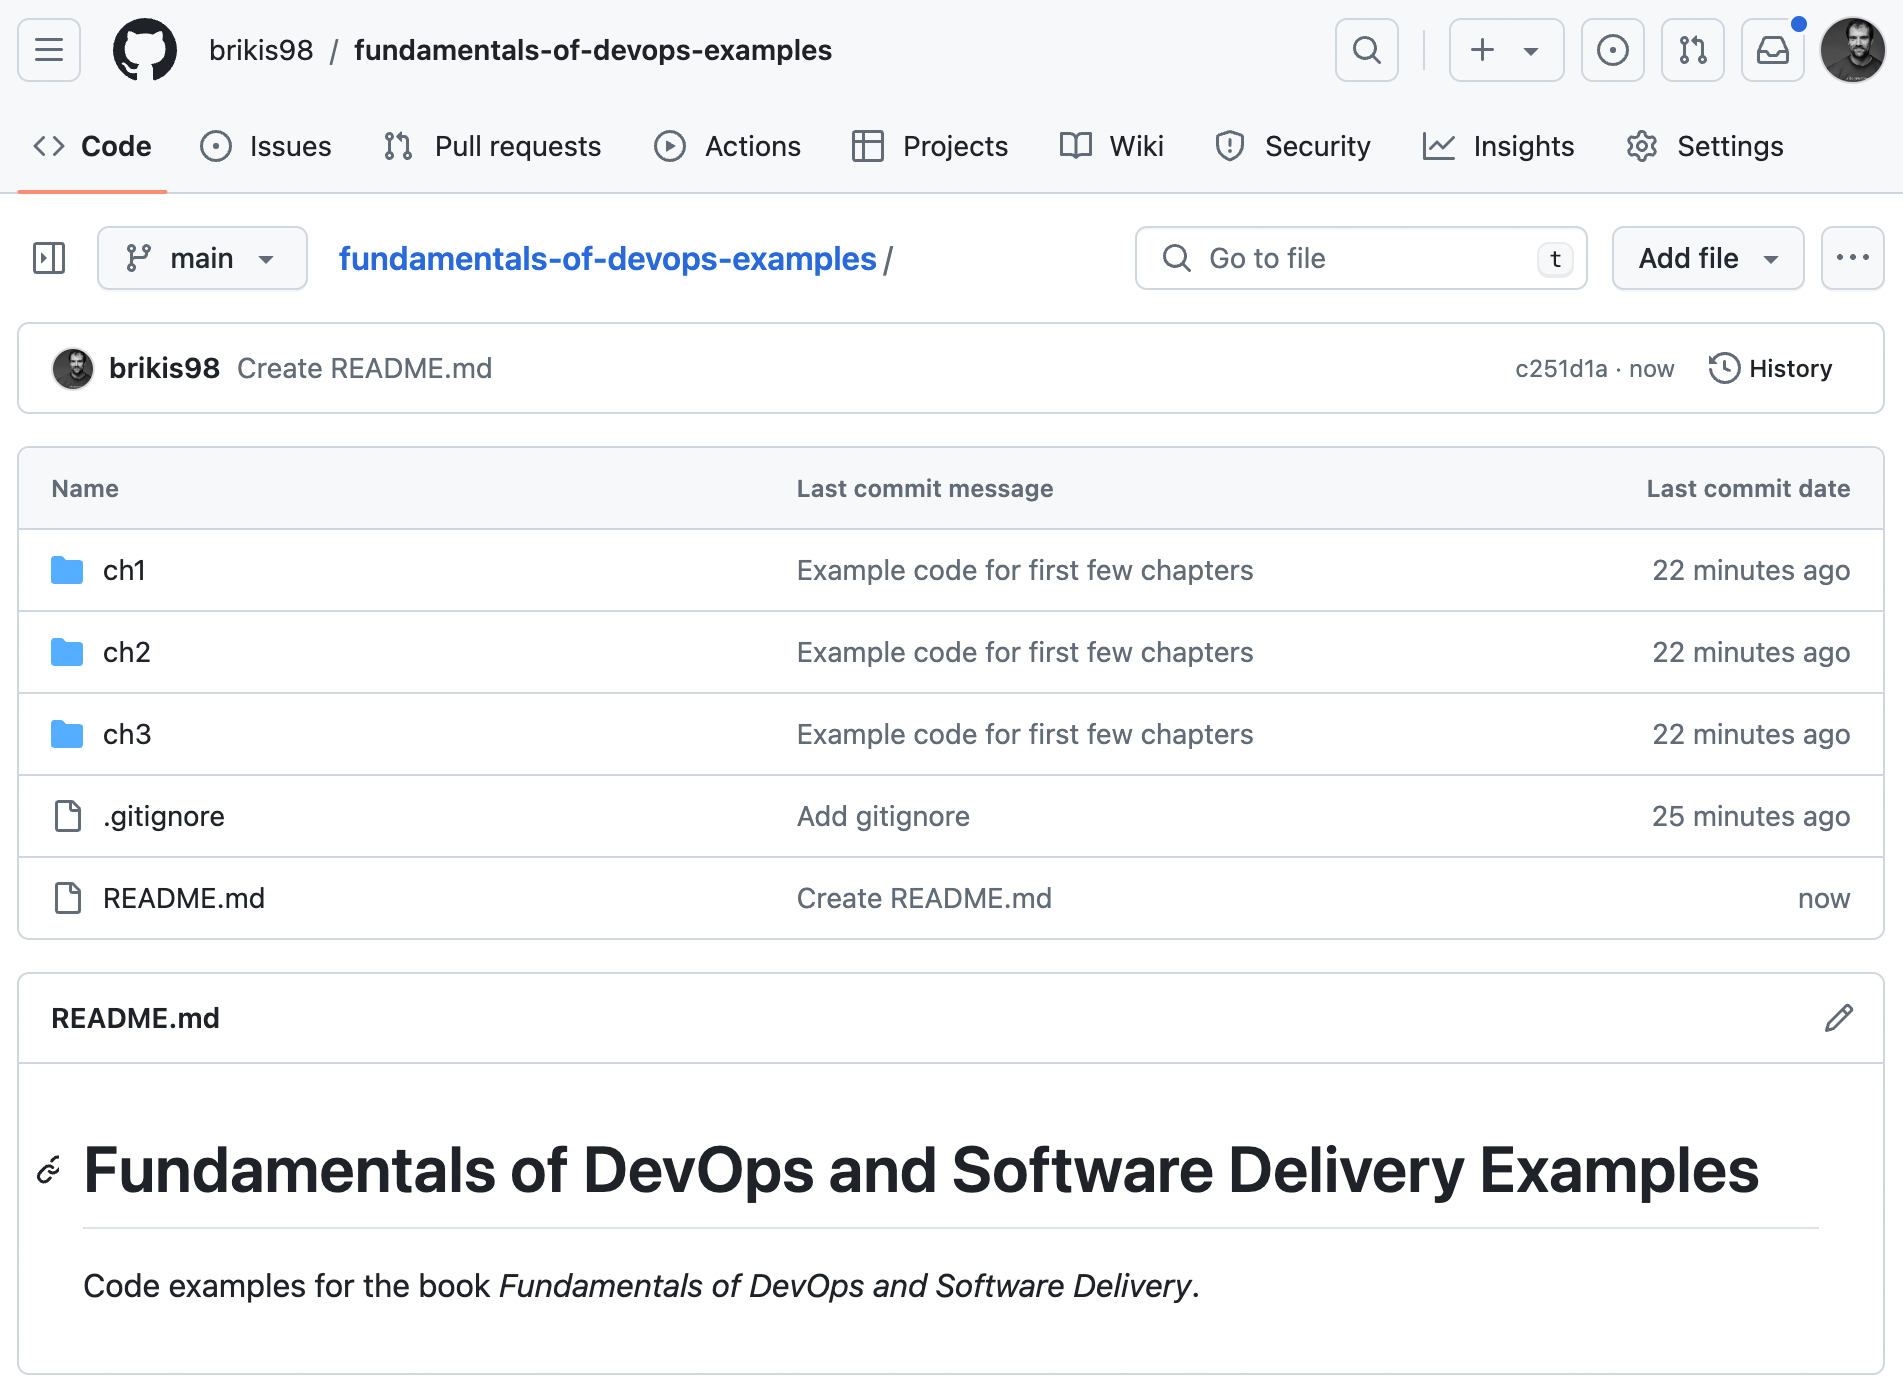Open pull requests icon in header
1903x1392 pixels.
click(x=1692, y=50)
